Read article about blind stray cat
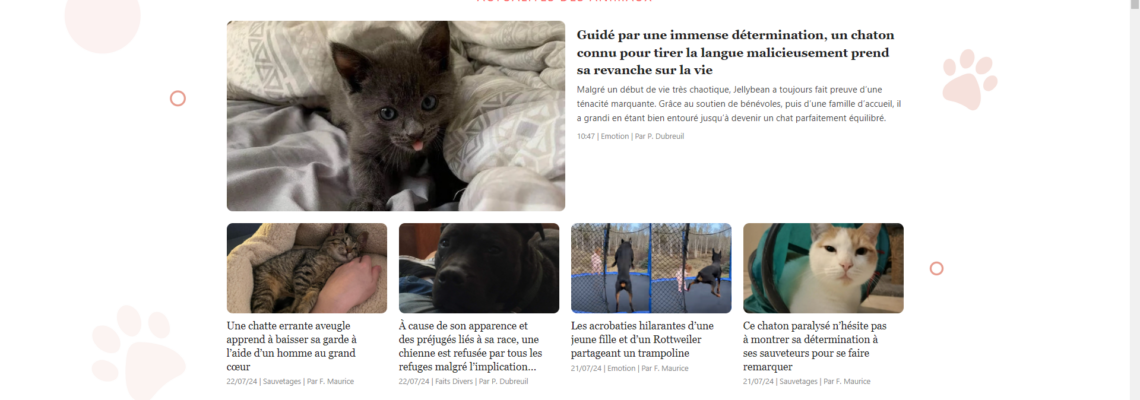This screenshot has height=400, width=1140. point(292,346)
